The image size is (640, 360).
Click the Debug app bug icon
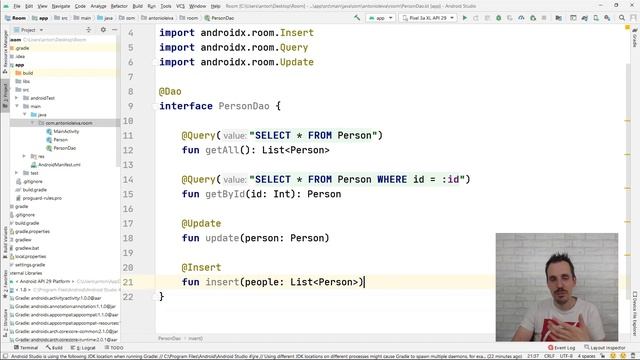pyautogui.click(x=498, y=18)
